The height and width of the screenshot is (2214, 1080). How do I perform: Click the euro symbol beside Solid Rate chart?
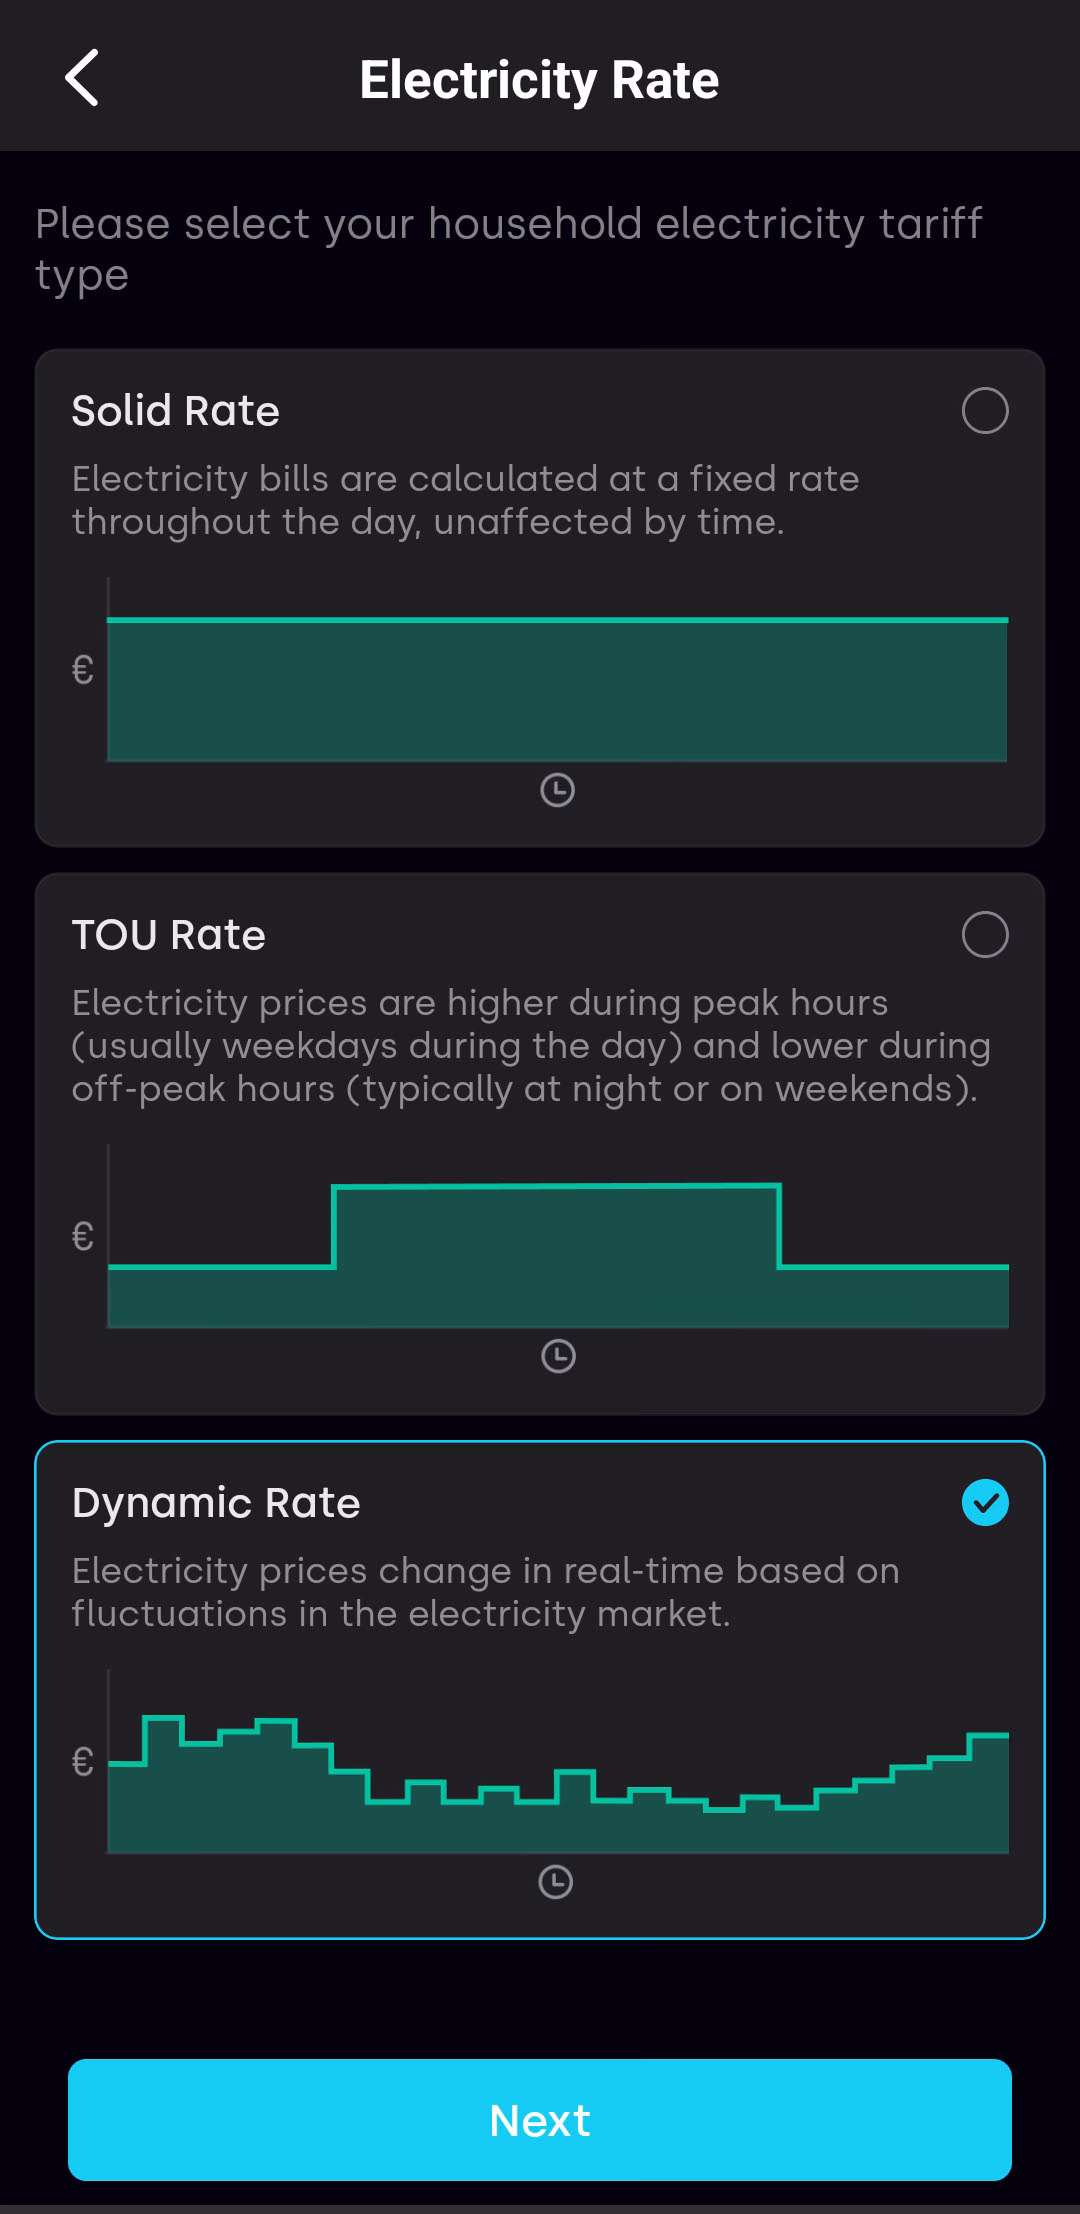point(83,670)
